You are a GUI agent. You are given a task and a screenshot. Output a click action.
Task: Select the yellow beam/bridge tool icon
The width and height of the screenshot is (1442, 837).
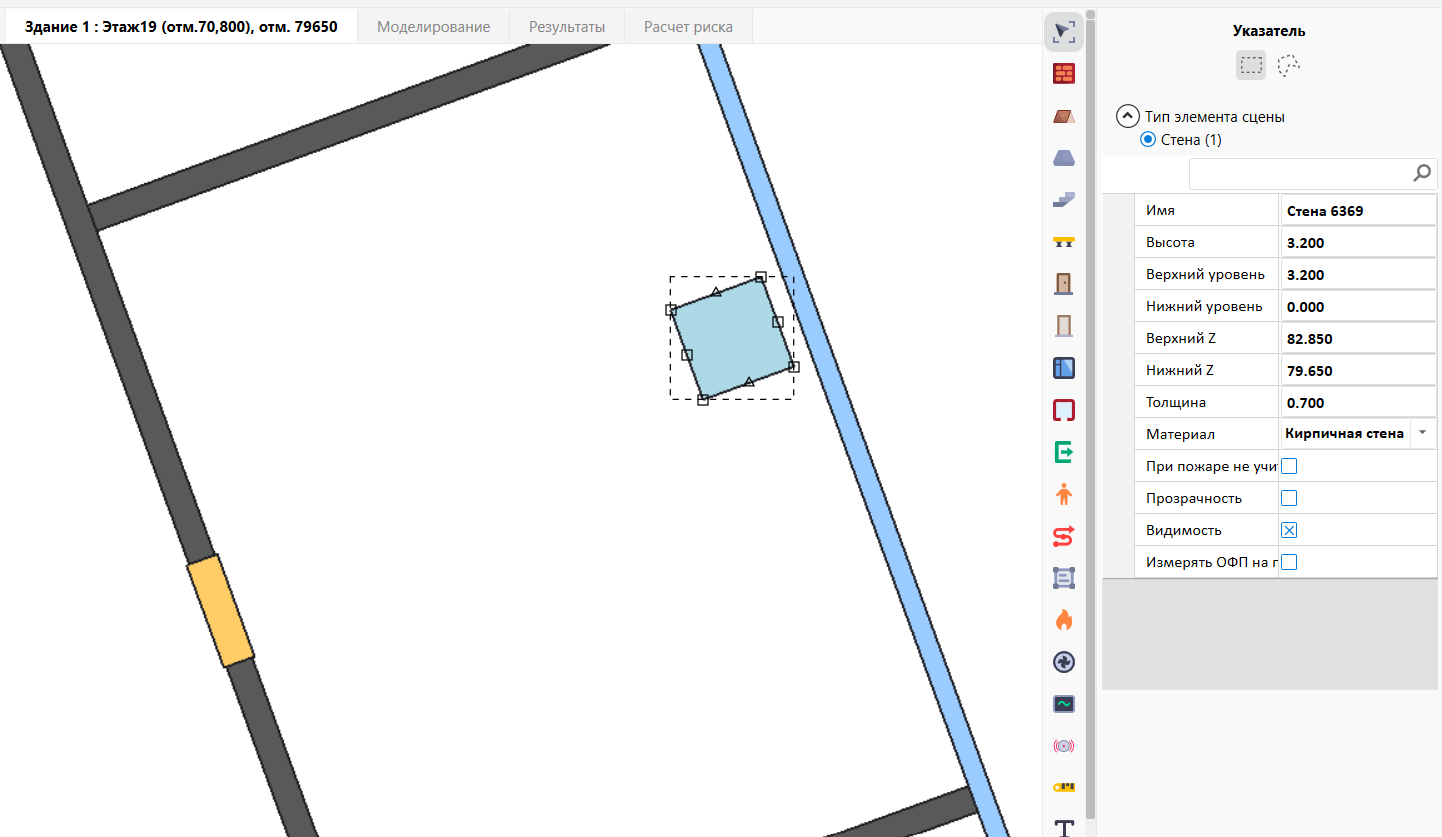coord(1064,241)
